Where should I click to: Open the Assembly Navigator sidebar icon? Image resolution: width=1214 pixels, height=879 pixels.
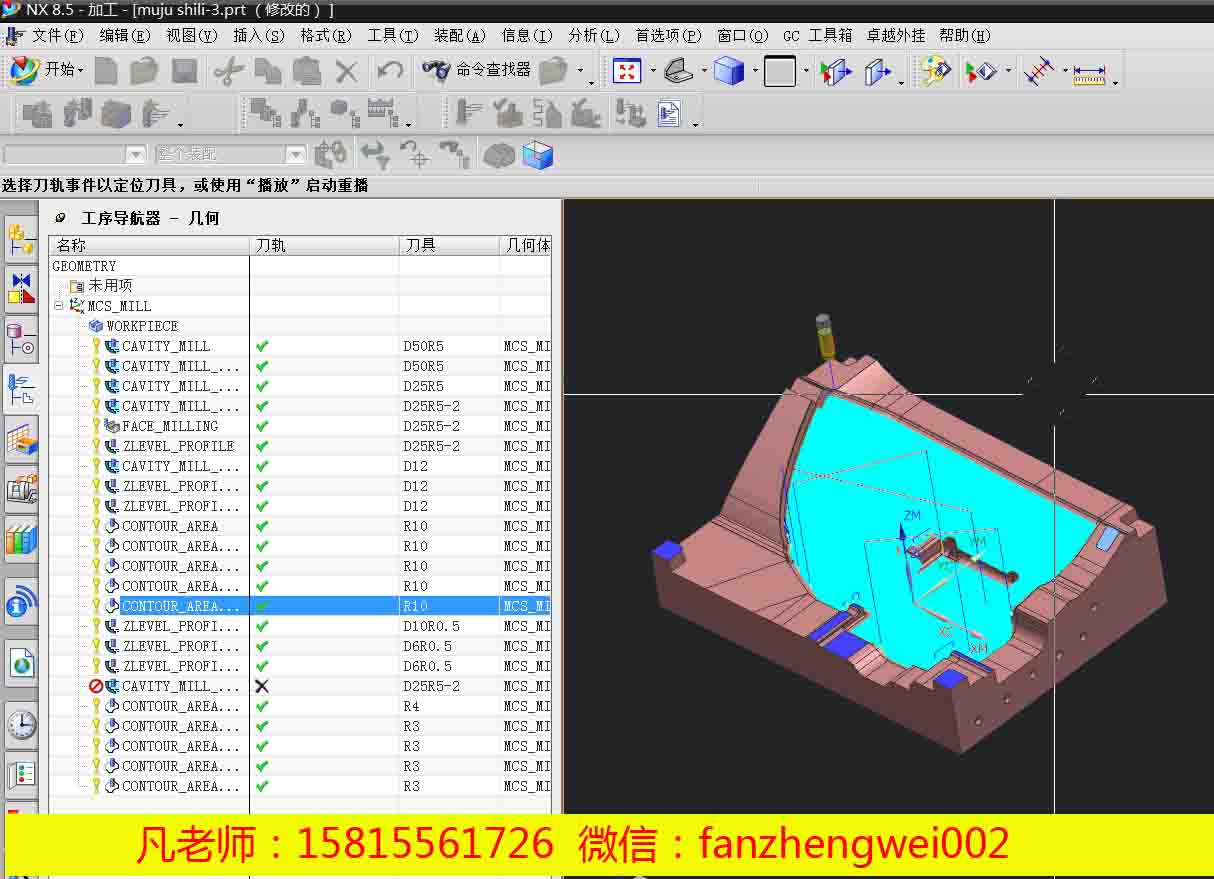pos(21,242)
